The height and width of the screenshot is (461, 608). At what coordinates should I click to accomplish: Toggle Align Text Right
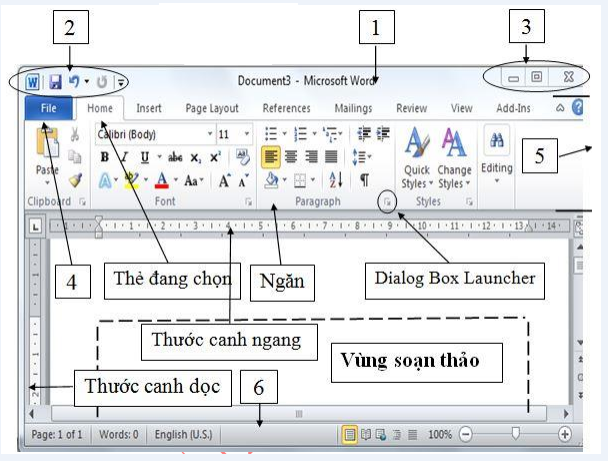pos(311,157)
